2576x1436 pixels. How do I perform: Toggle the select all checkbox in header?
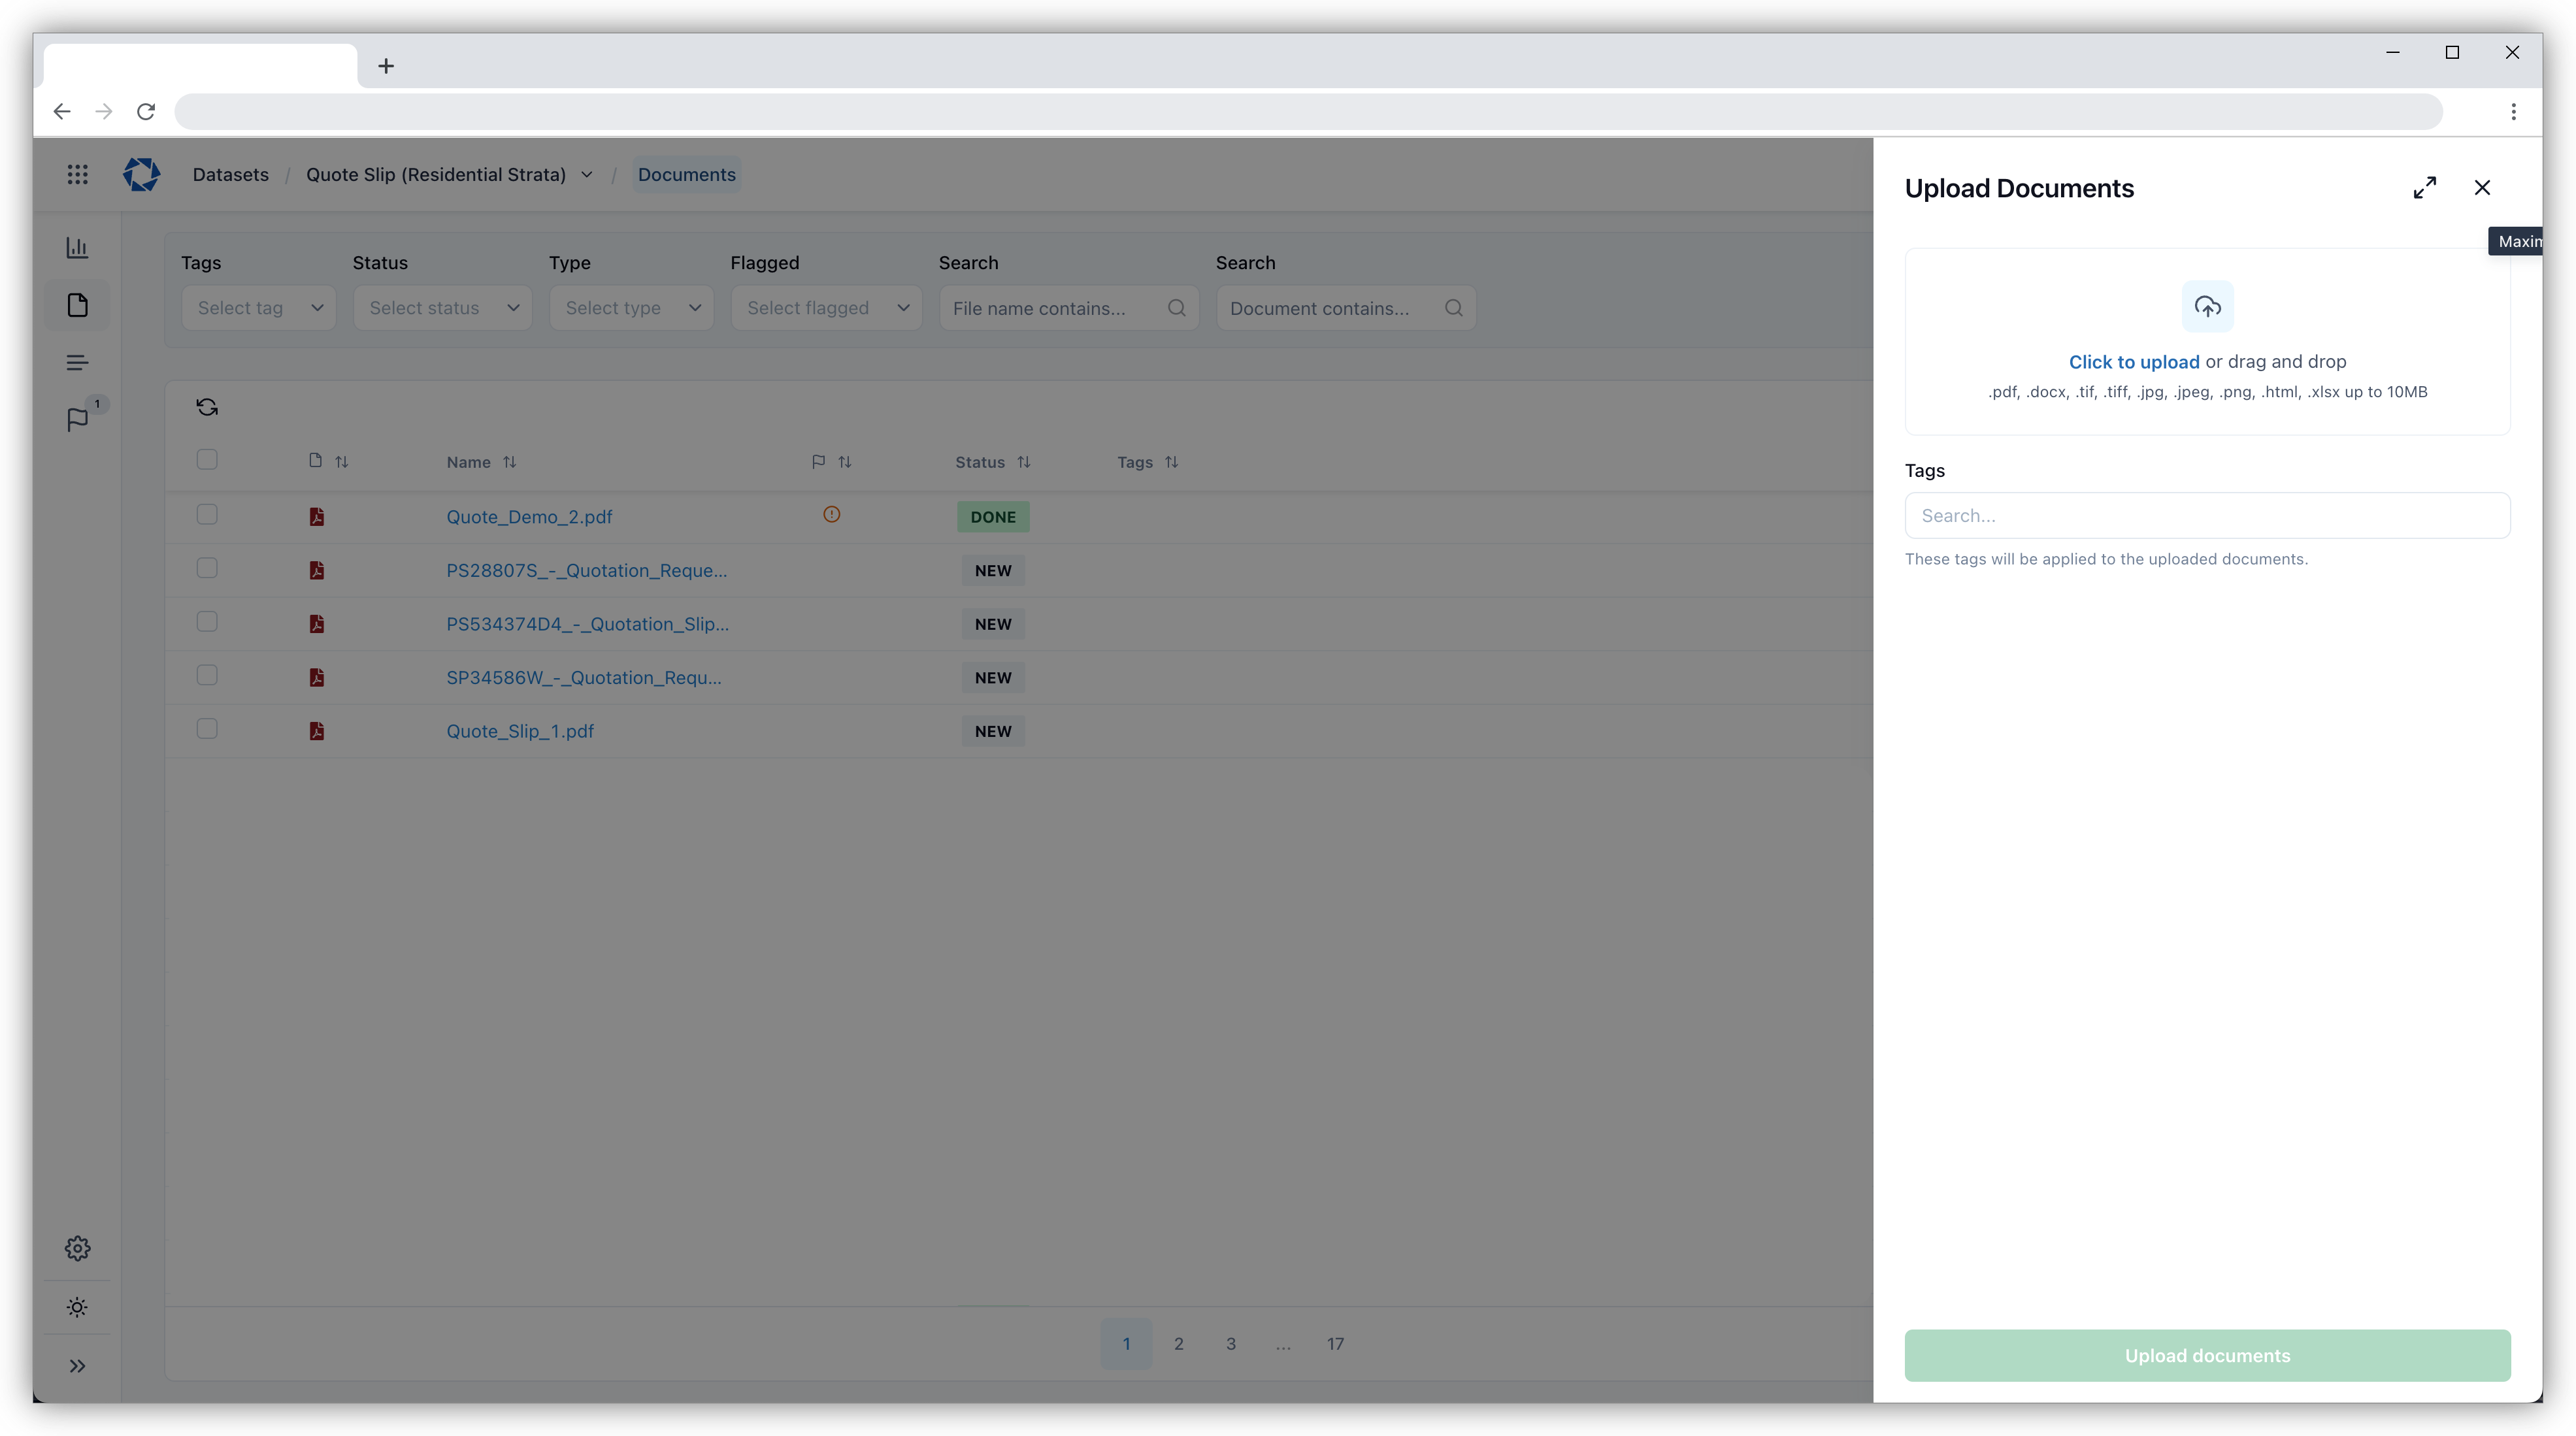(207, 460)
